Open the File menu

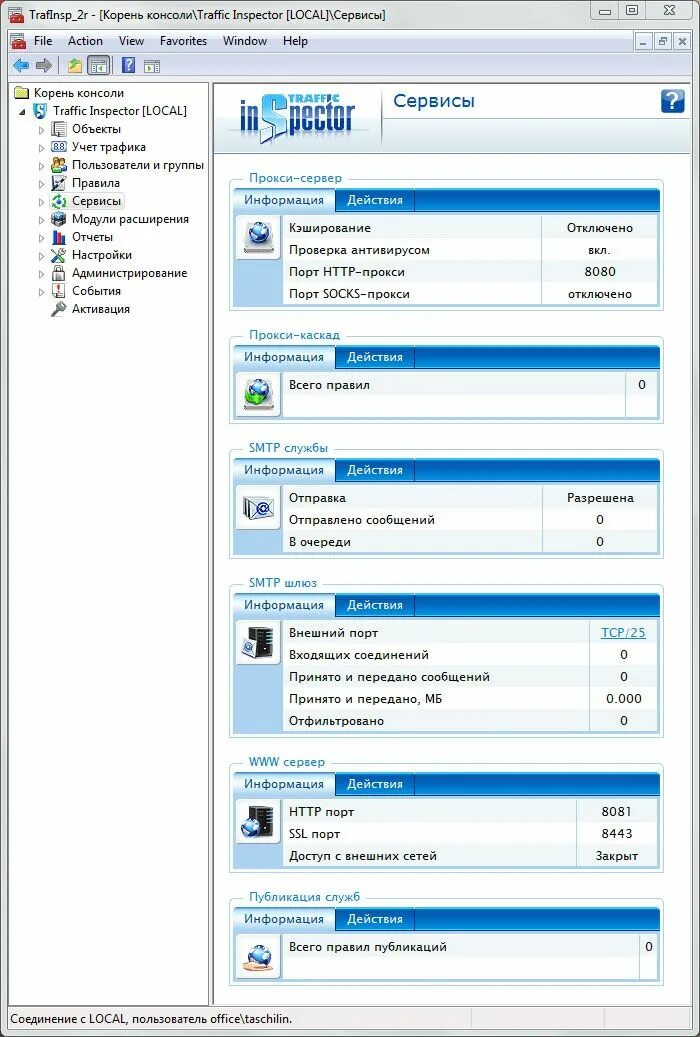point(43,41)
